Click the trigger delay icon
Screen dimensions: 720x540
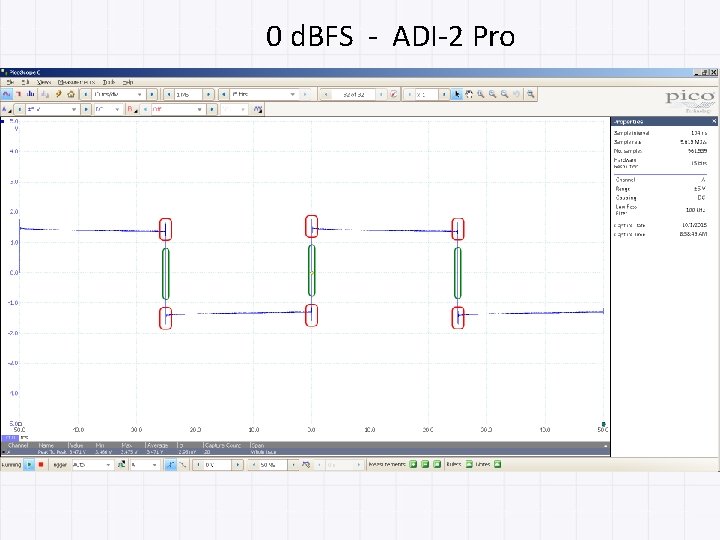306,465
